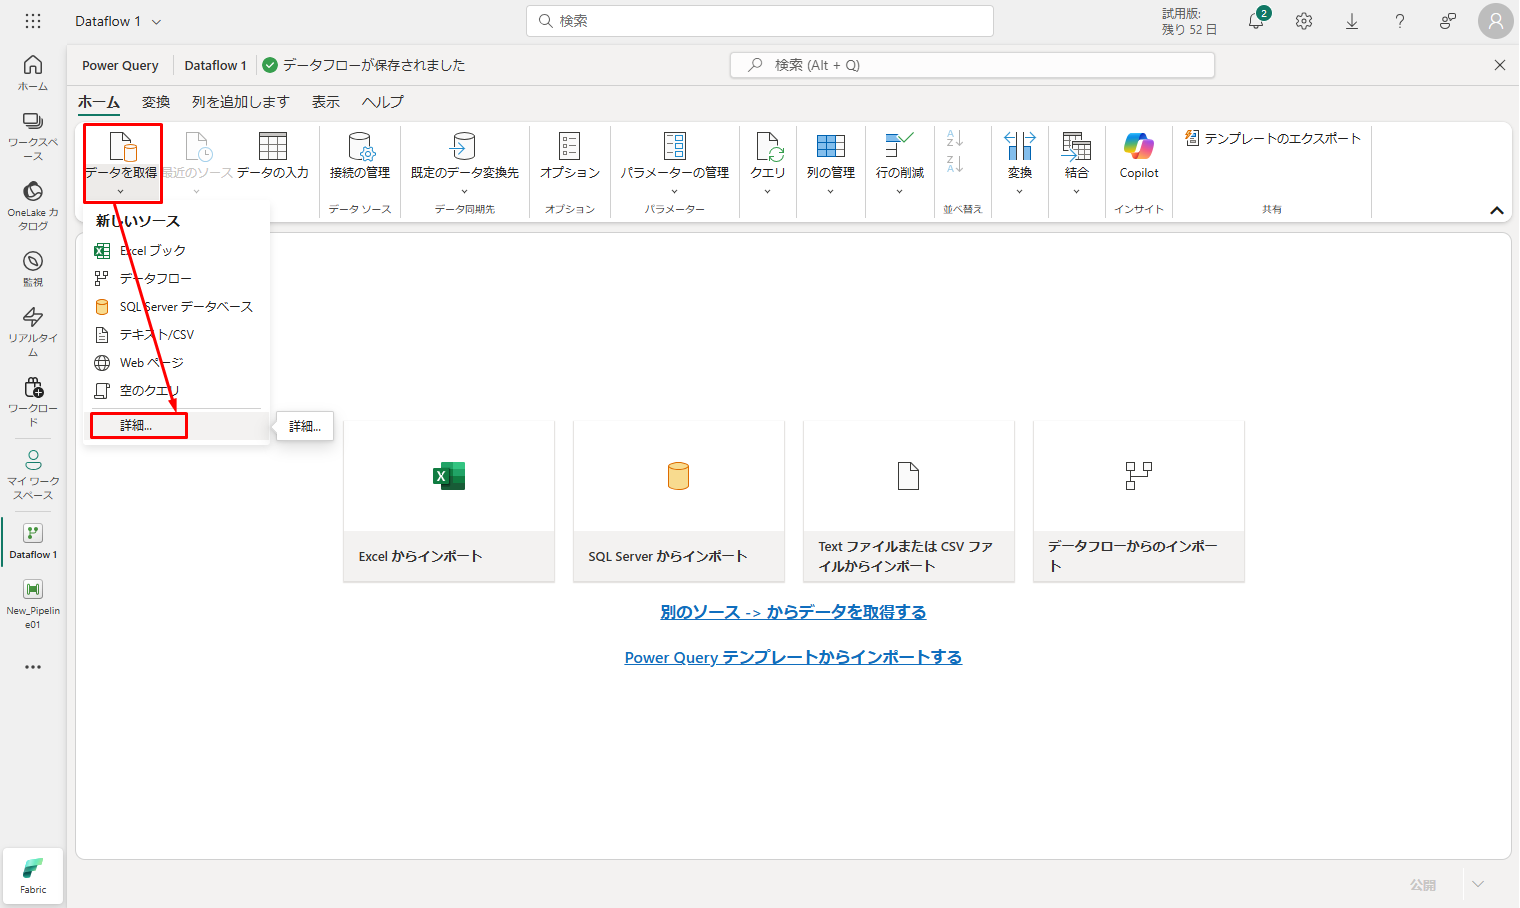Open the notifications bell

(x=1256, y=21)
